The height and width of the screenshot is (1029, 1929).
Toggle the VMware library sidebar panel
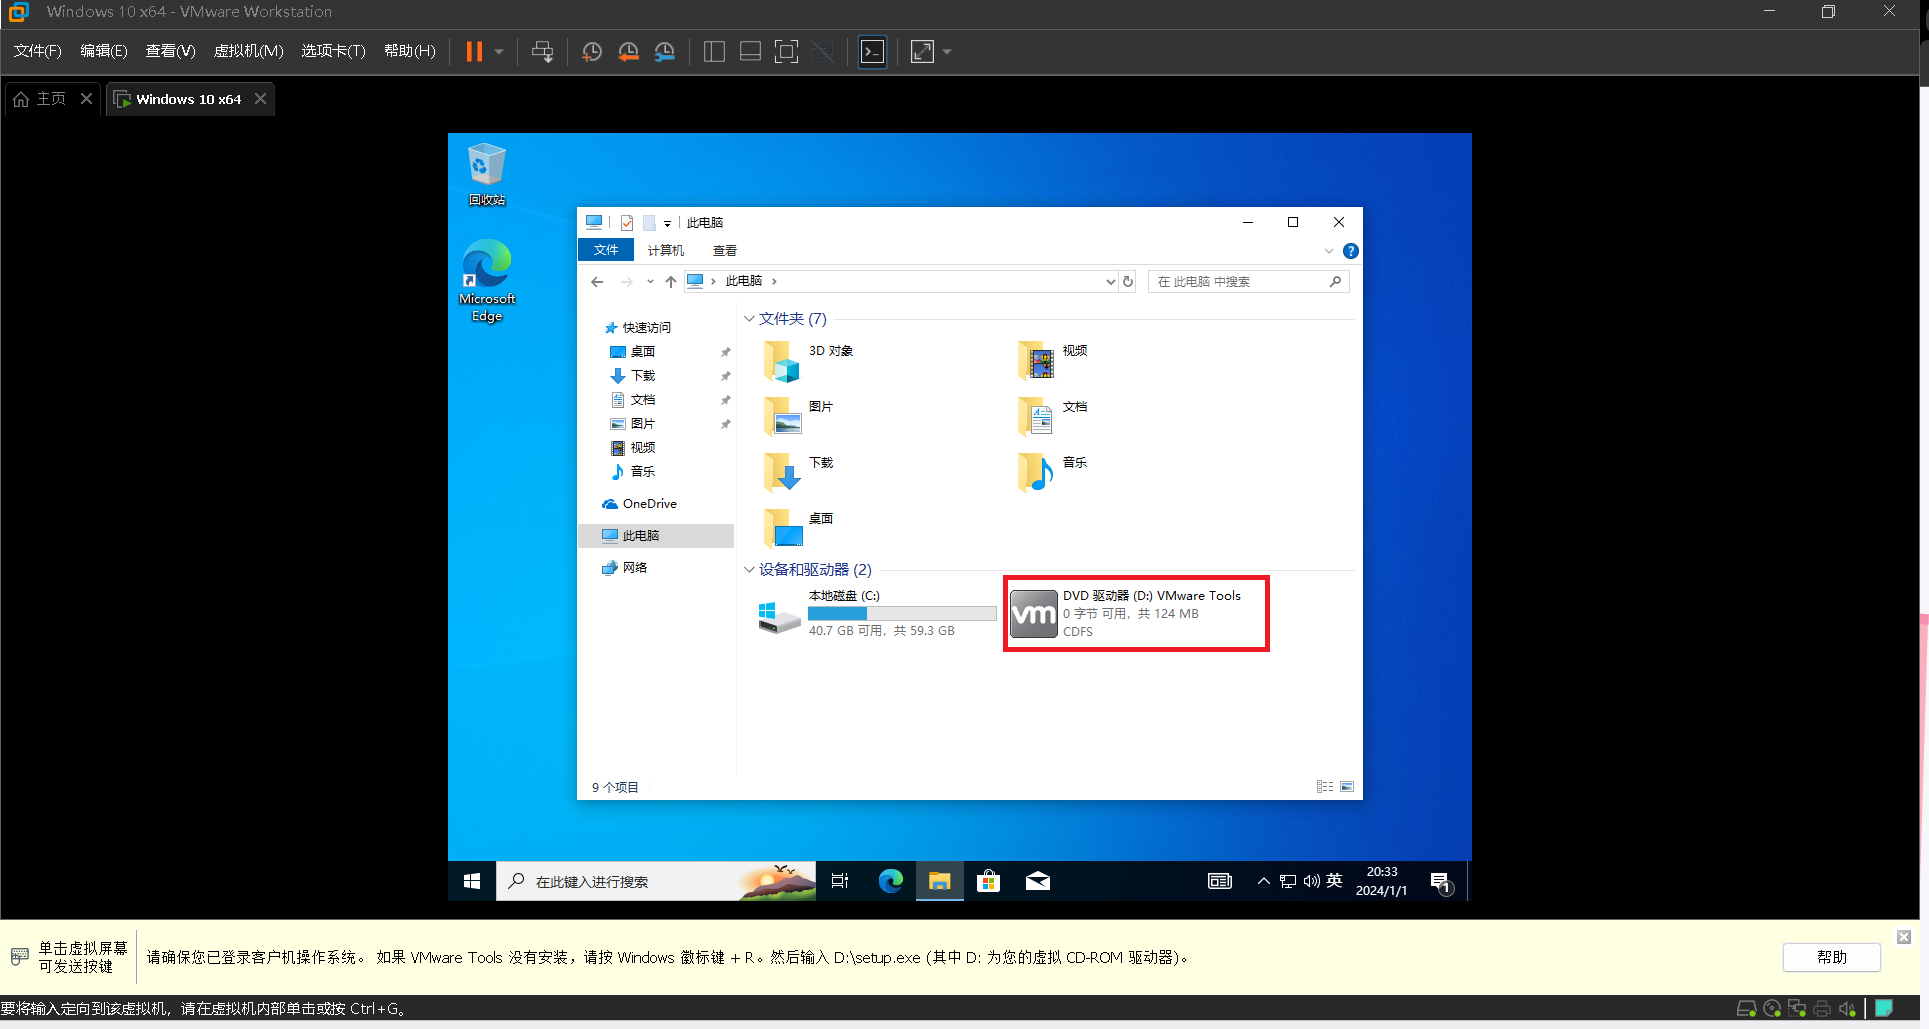tap(714, 51)
